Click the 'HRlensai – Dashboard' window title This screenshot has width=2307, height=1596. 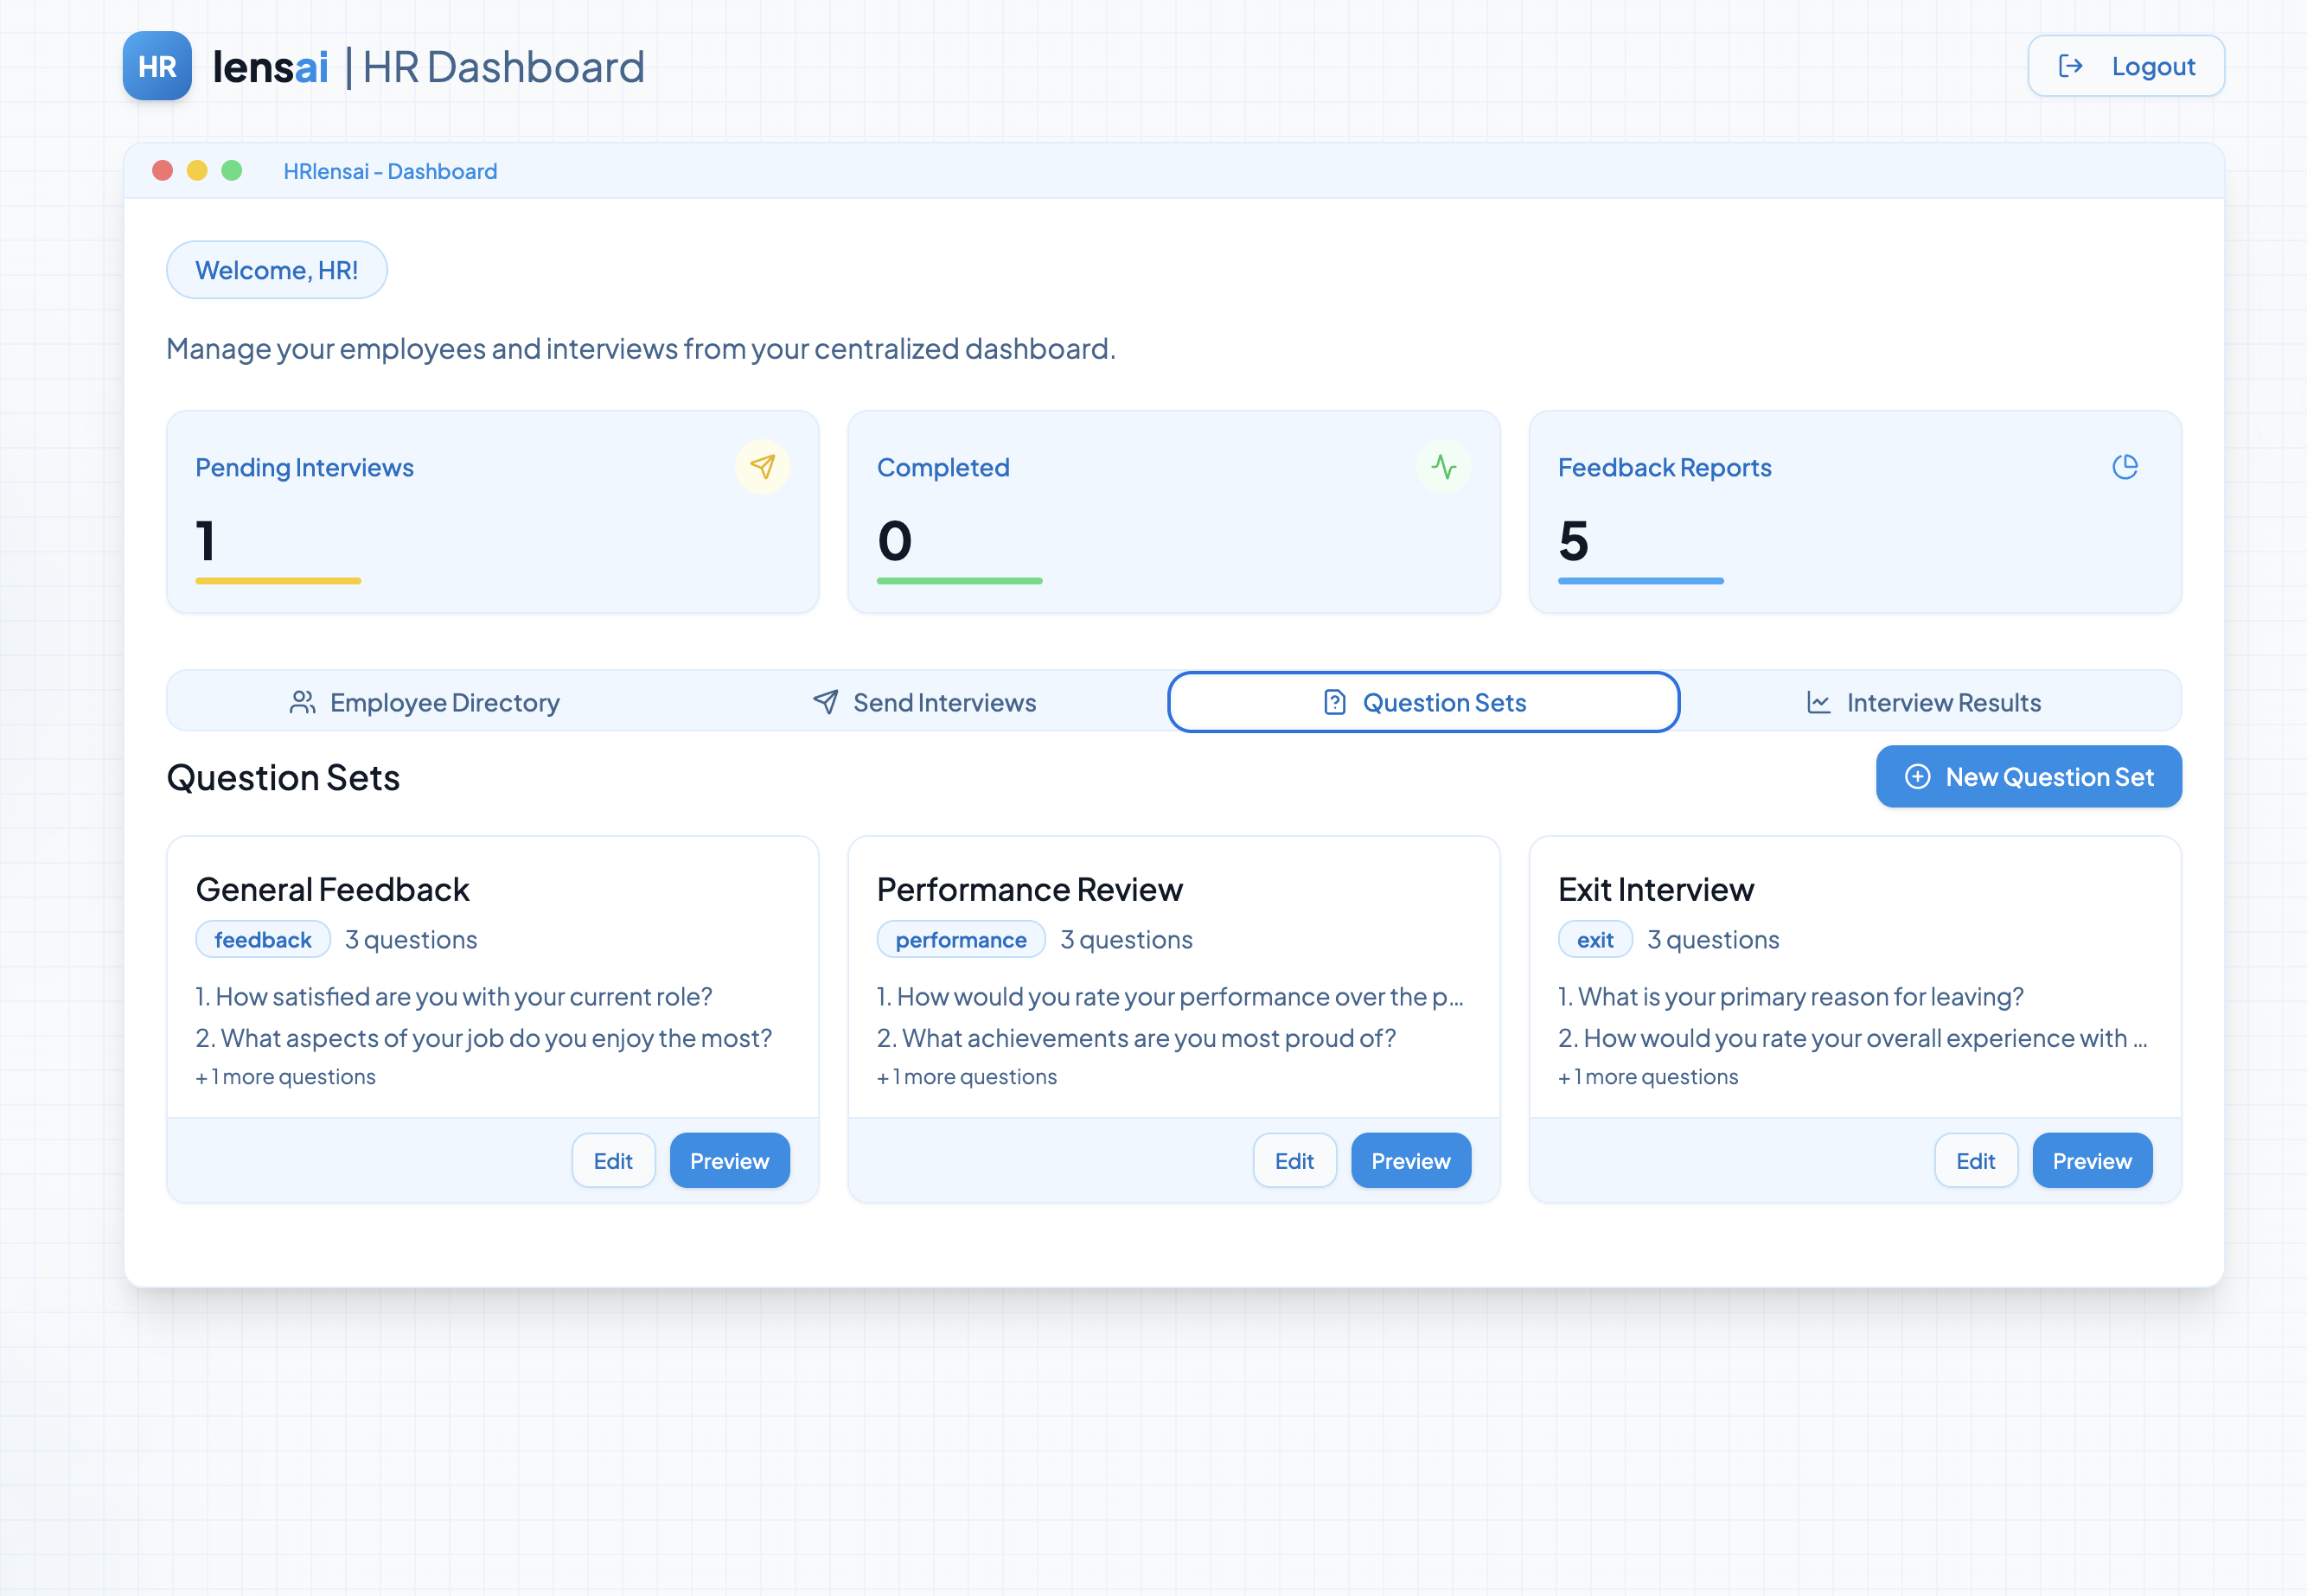[390, 171]
